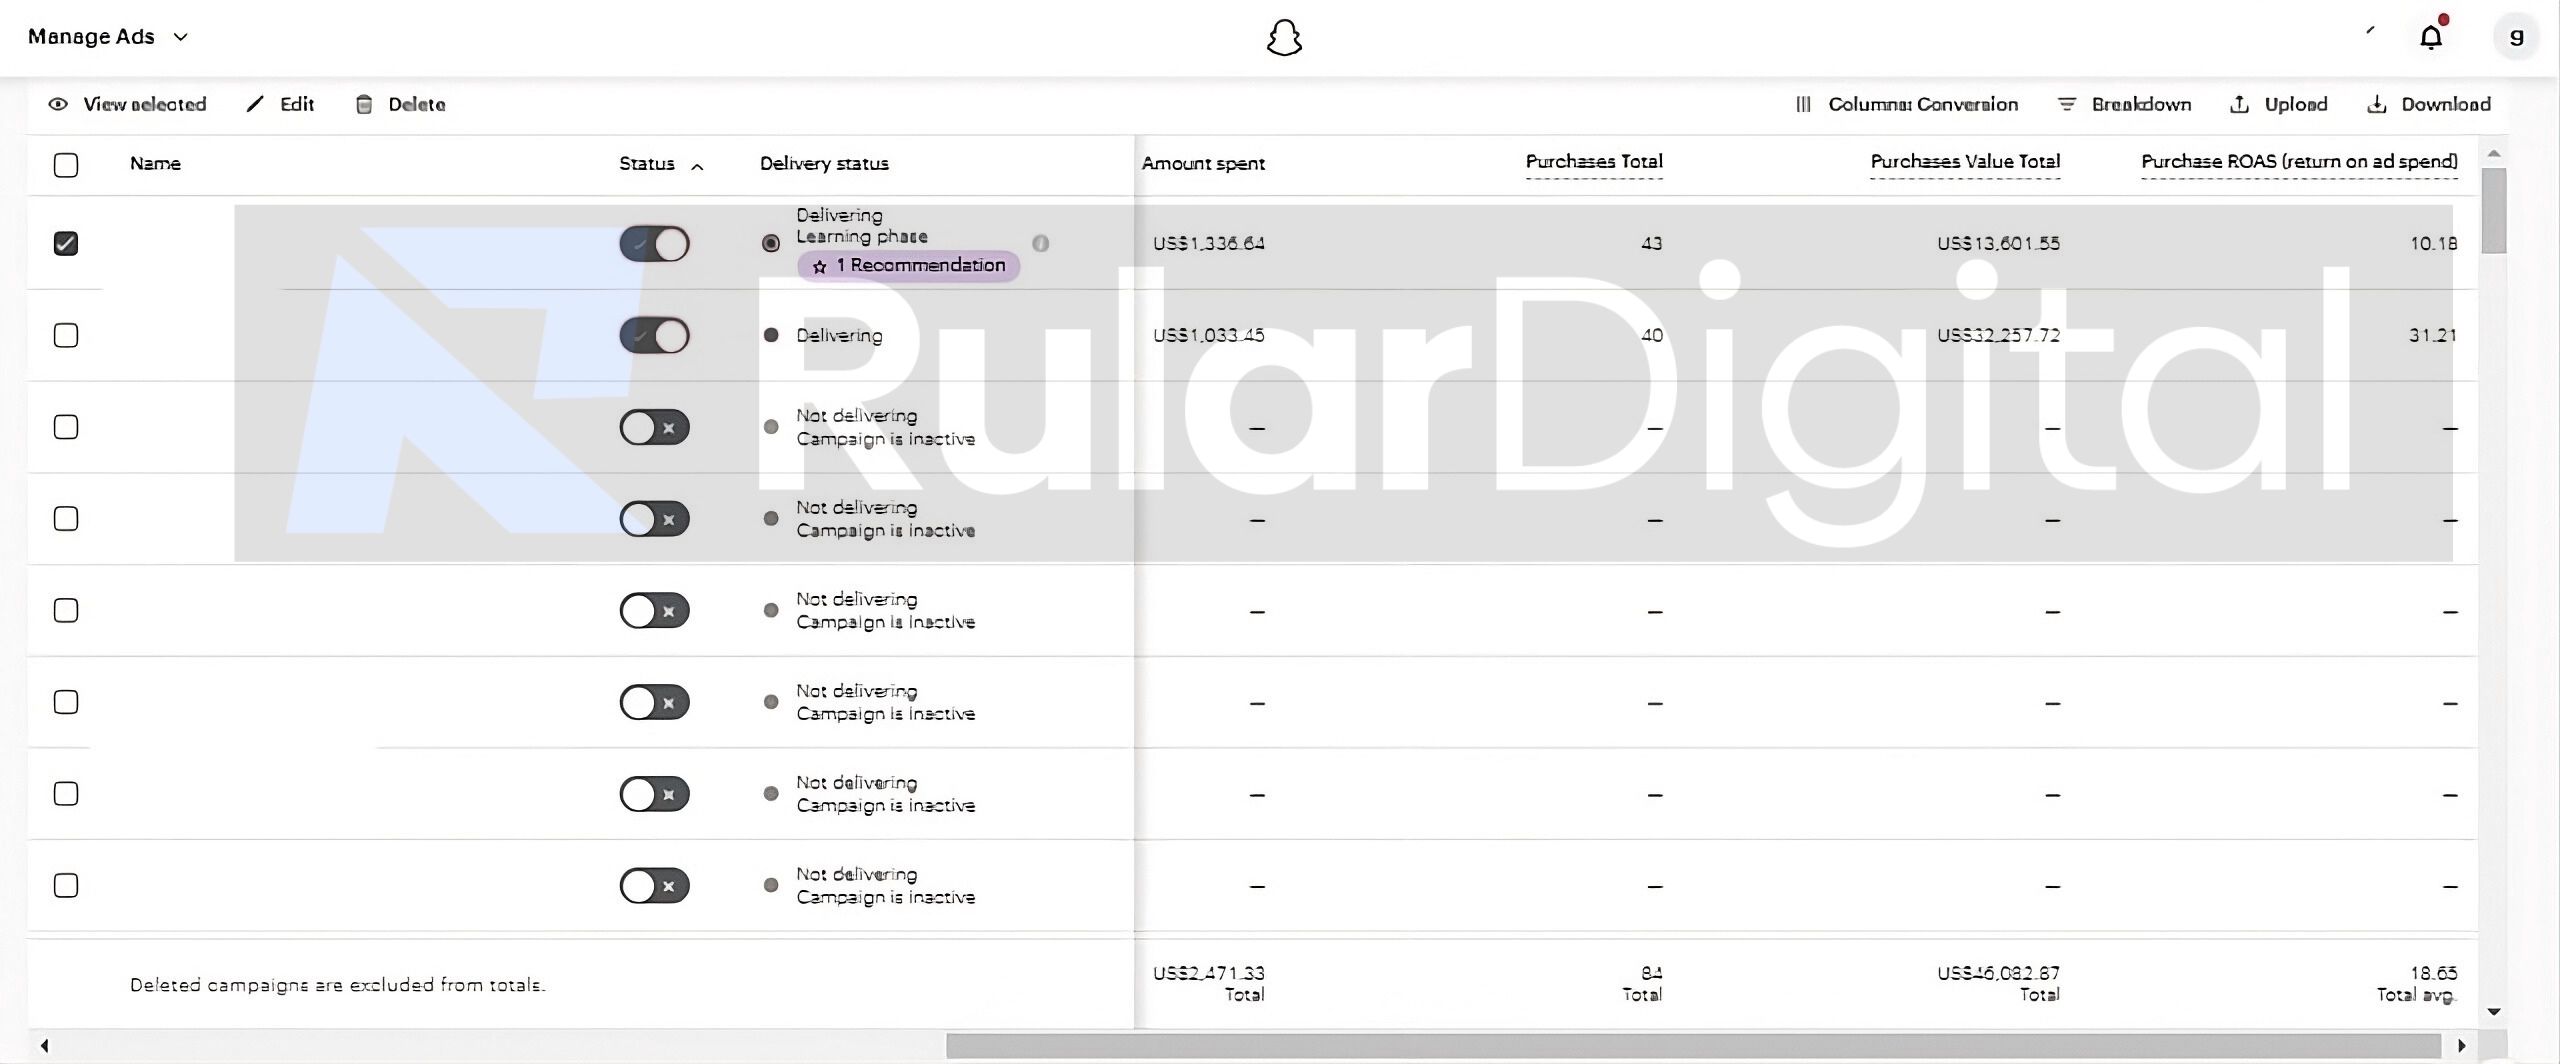2560x1064 pixels.
Task: Uncheck the first campaign row checkbox
Action: (x=66, y=243)
